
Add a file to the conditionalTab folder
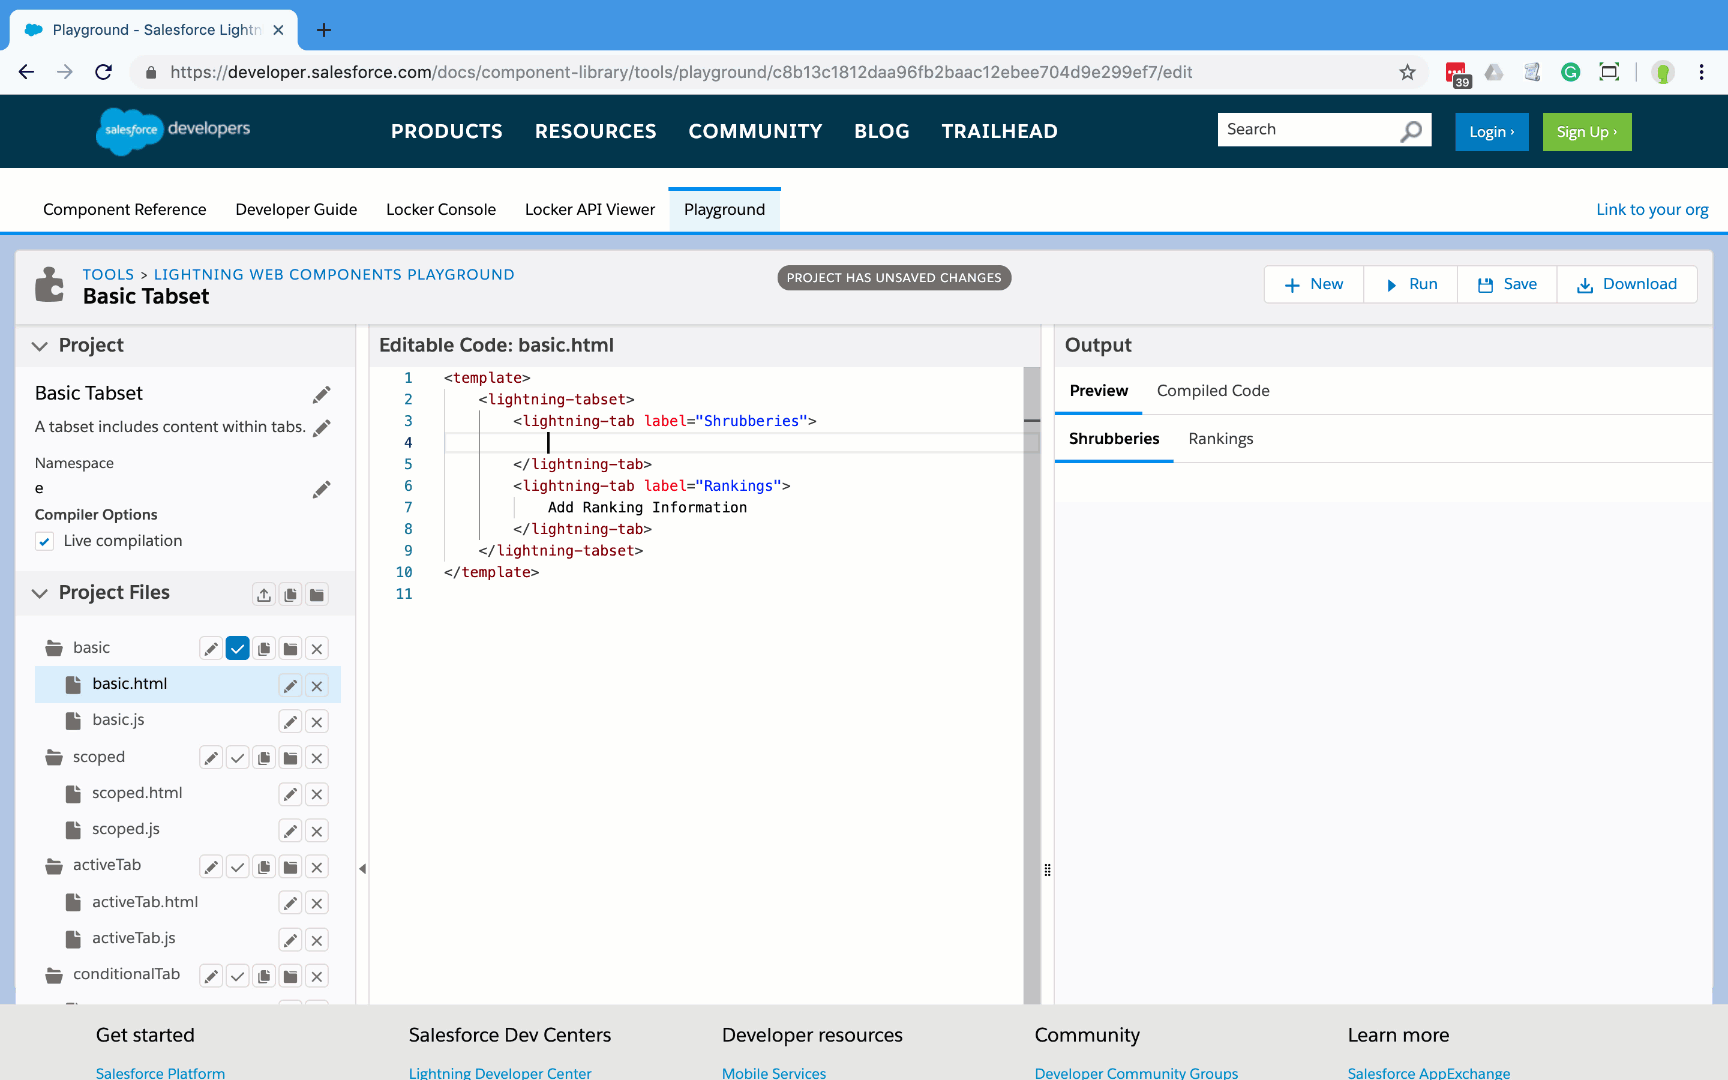[x=264, y=976]
